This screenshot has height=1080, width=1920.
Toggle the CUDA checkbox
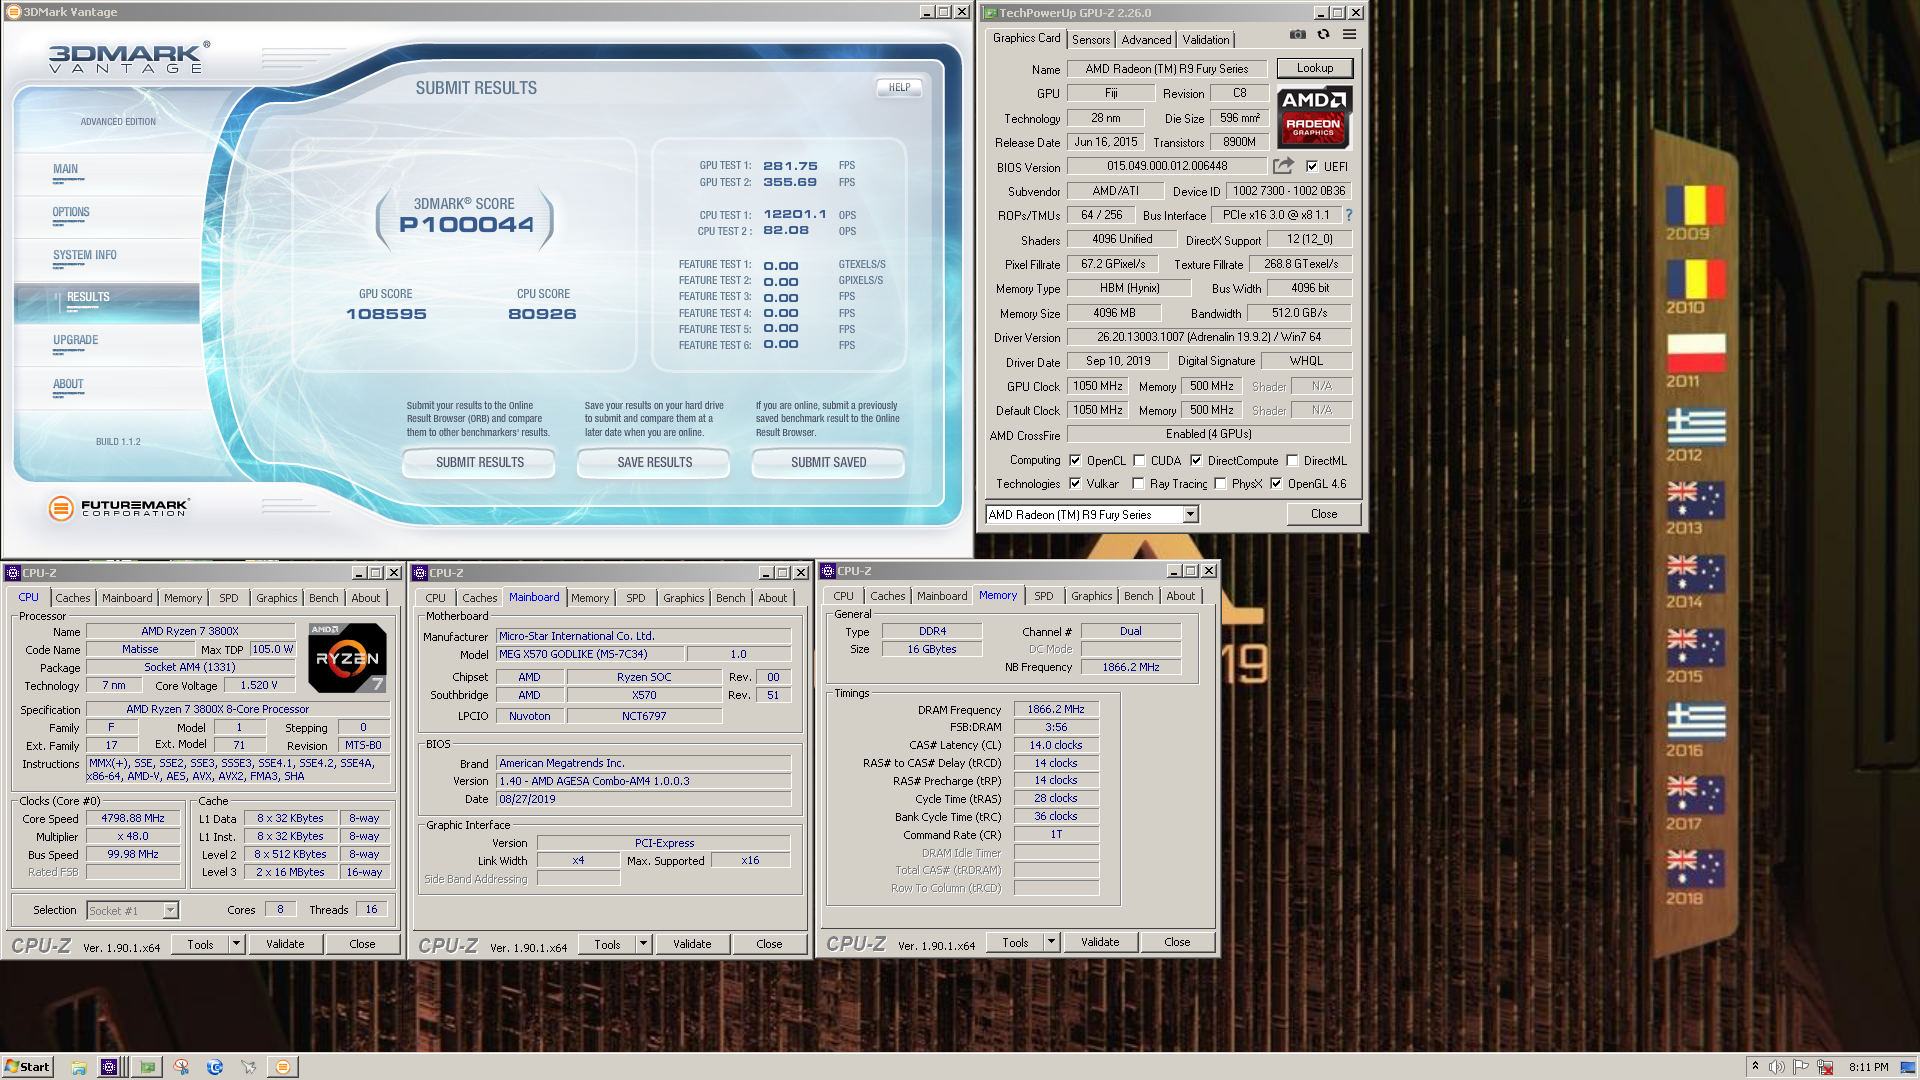tap(1139, 461)
